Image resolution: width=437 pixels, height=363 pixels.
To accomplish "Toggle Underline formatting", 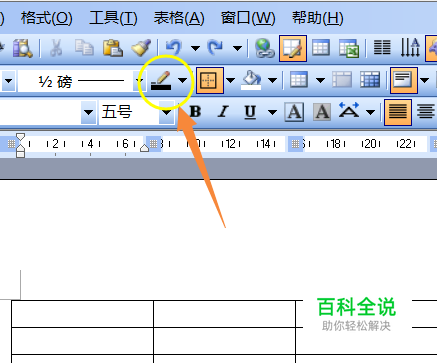I will point(250,112).
